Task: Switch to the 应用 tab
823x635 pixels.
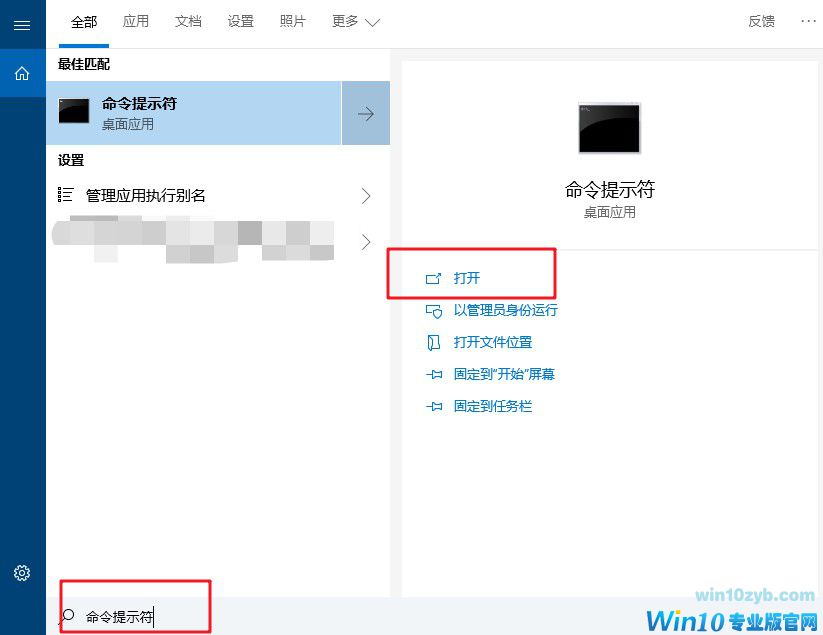Action: (135, 22)
